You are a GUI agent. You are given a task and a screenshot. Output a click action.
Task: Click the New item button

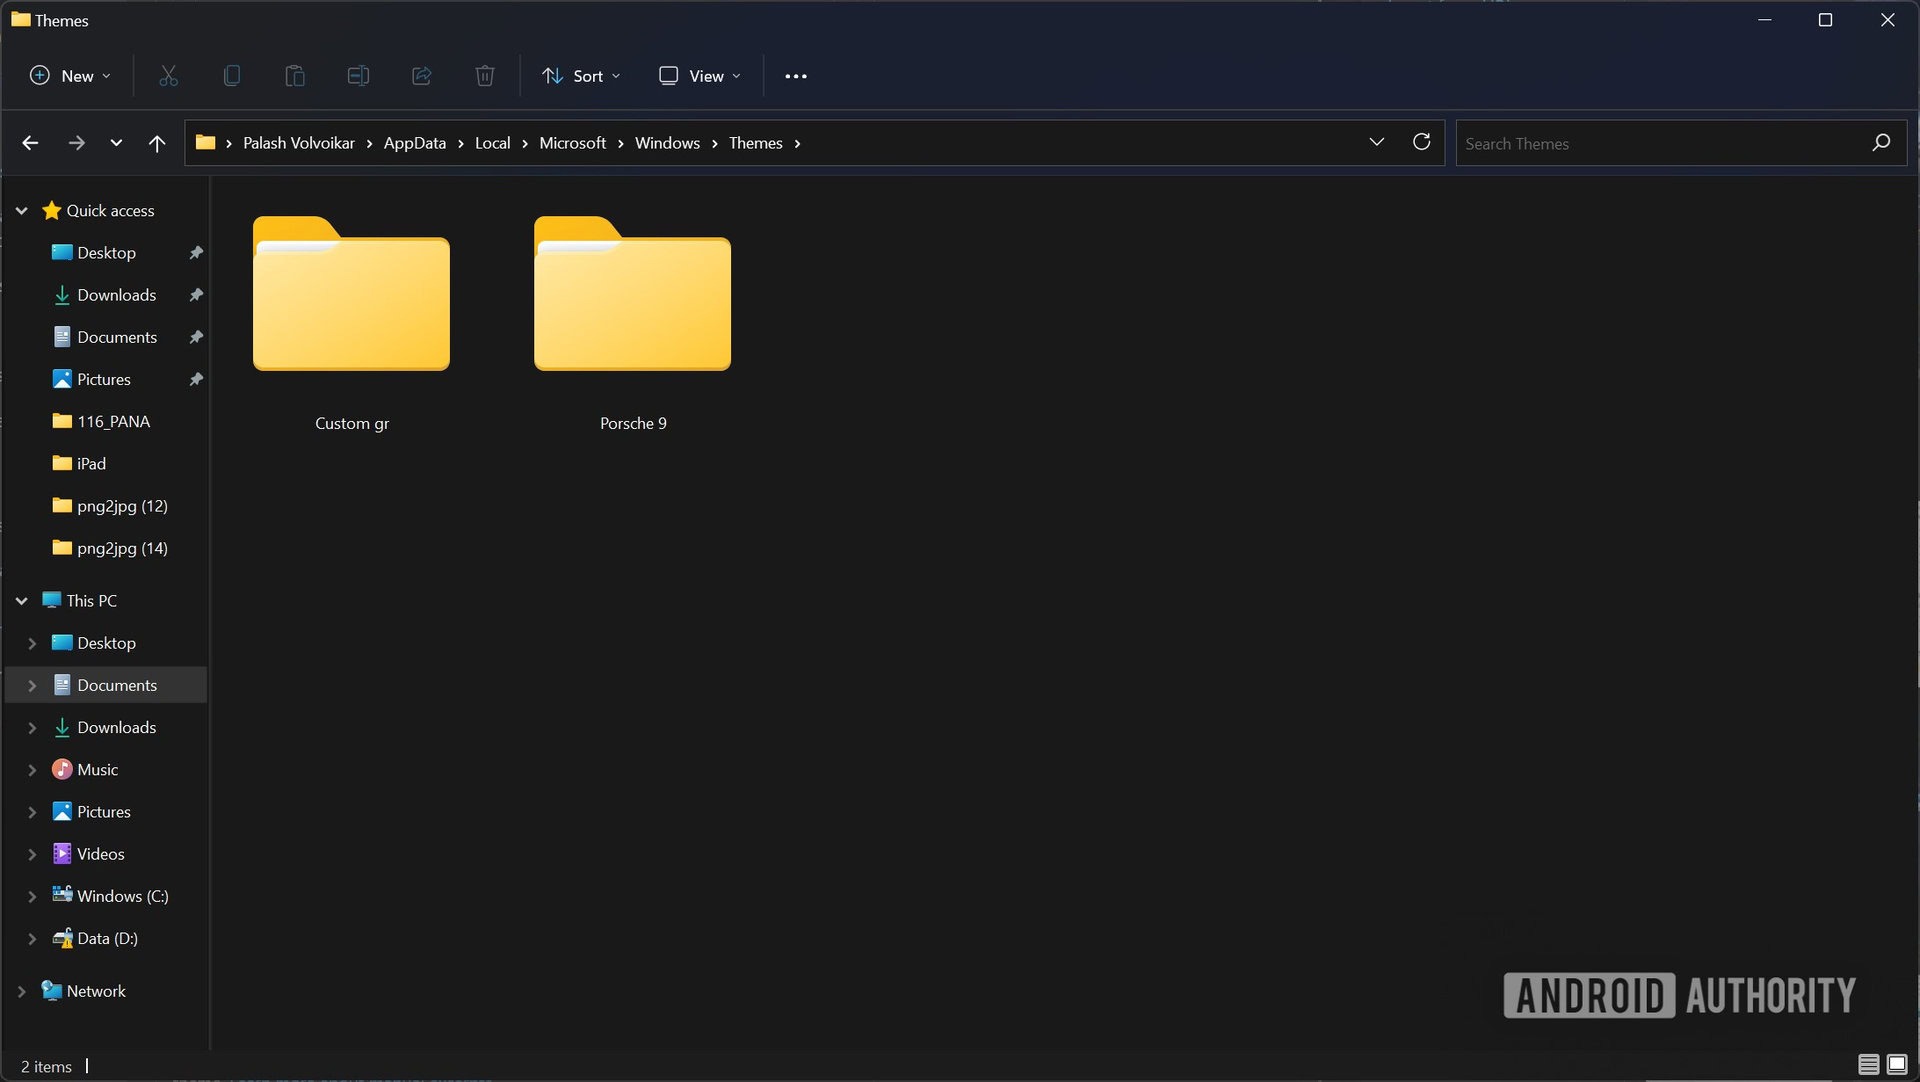(x=69, y=75)
